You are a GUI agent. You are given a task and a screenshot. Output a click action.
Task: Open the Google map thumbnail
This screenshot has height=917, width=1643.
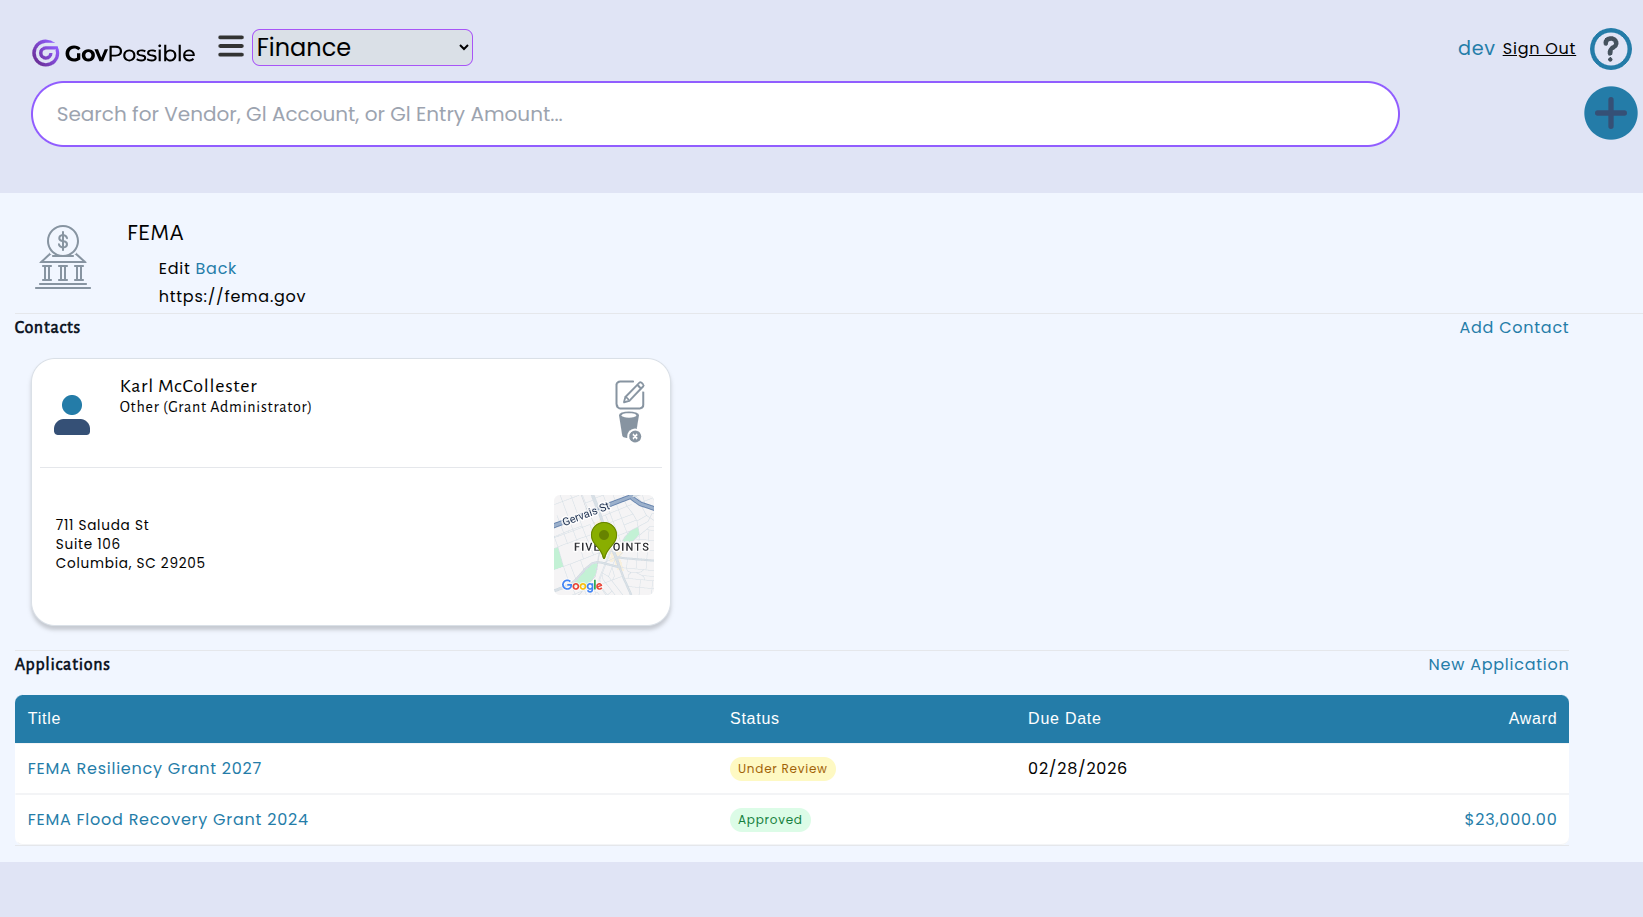click(604, 545)
